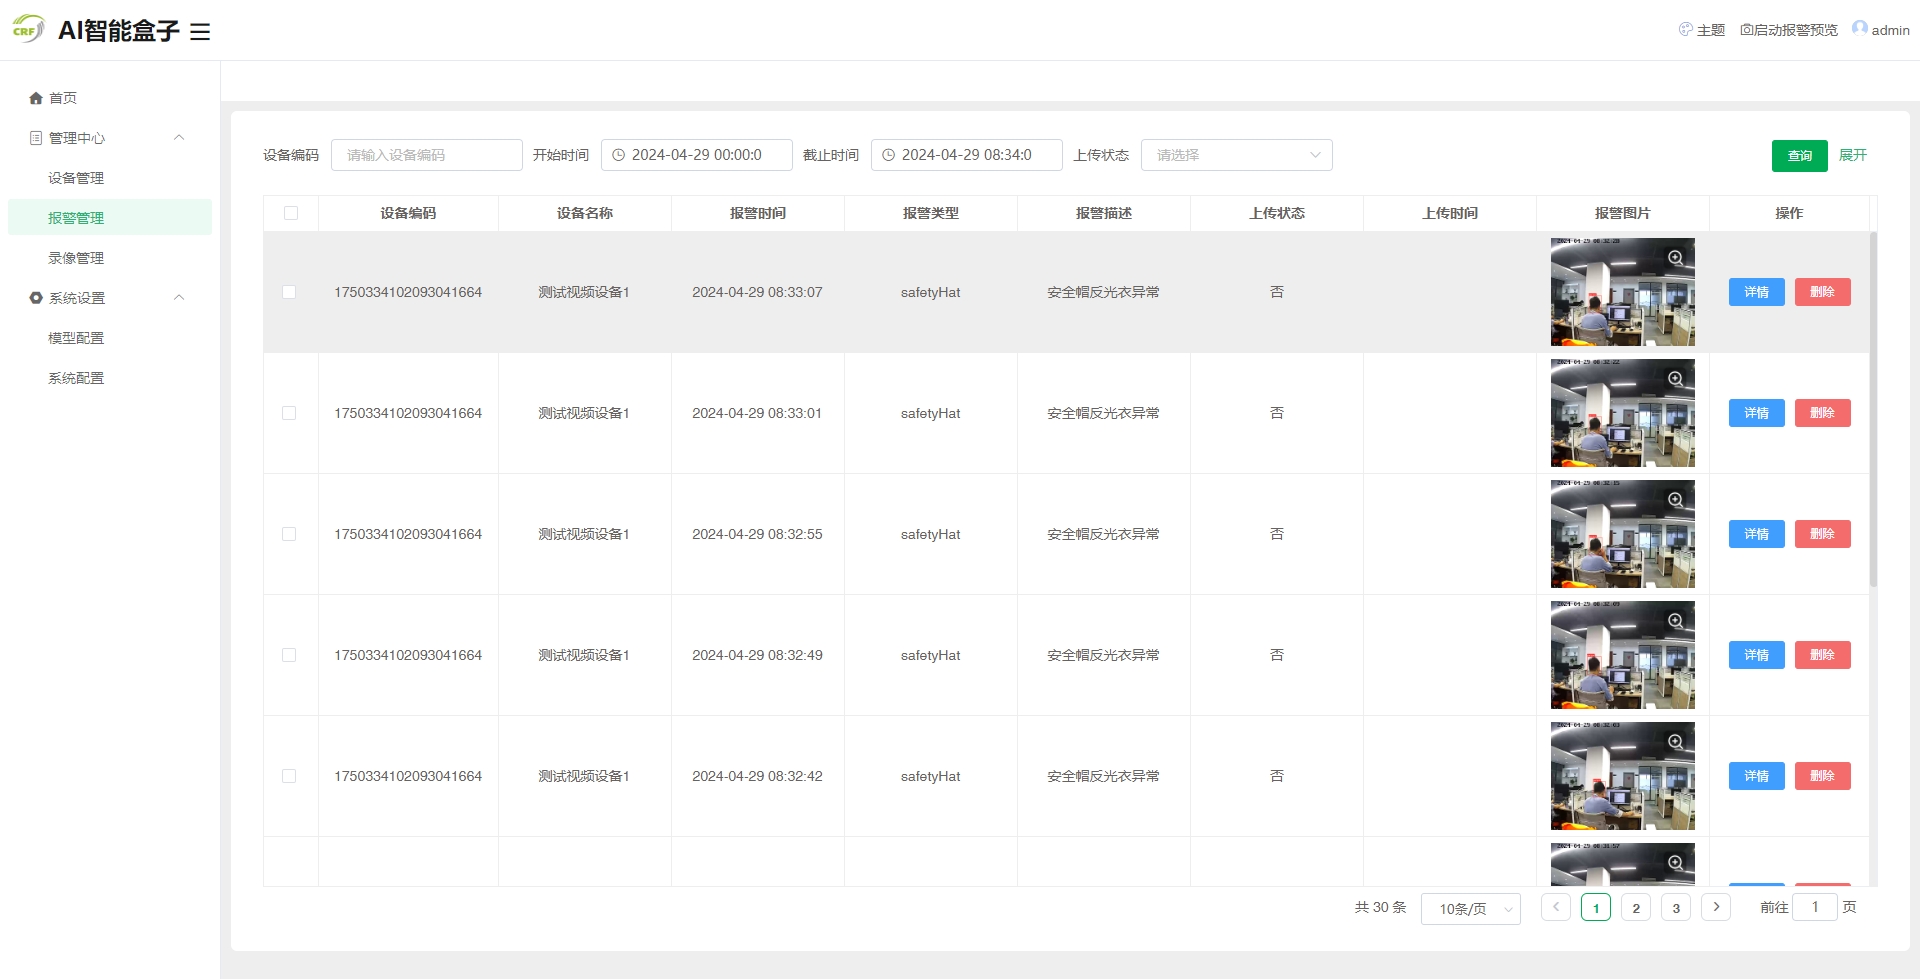The height and width of the screenshot is (979, 1920).
Task: Open the 主题 theme settings
Action: tap(1702, 30)
